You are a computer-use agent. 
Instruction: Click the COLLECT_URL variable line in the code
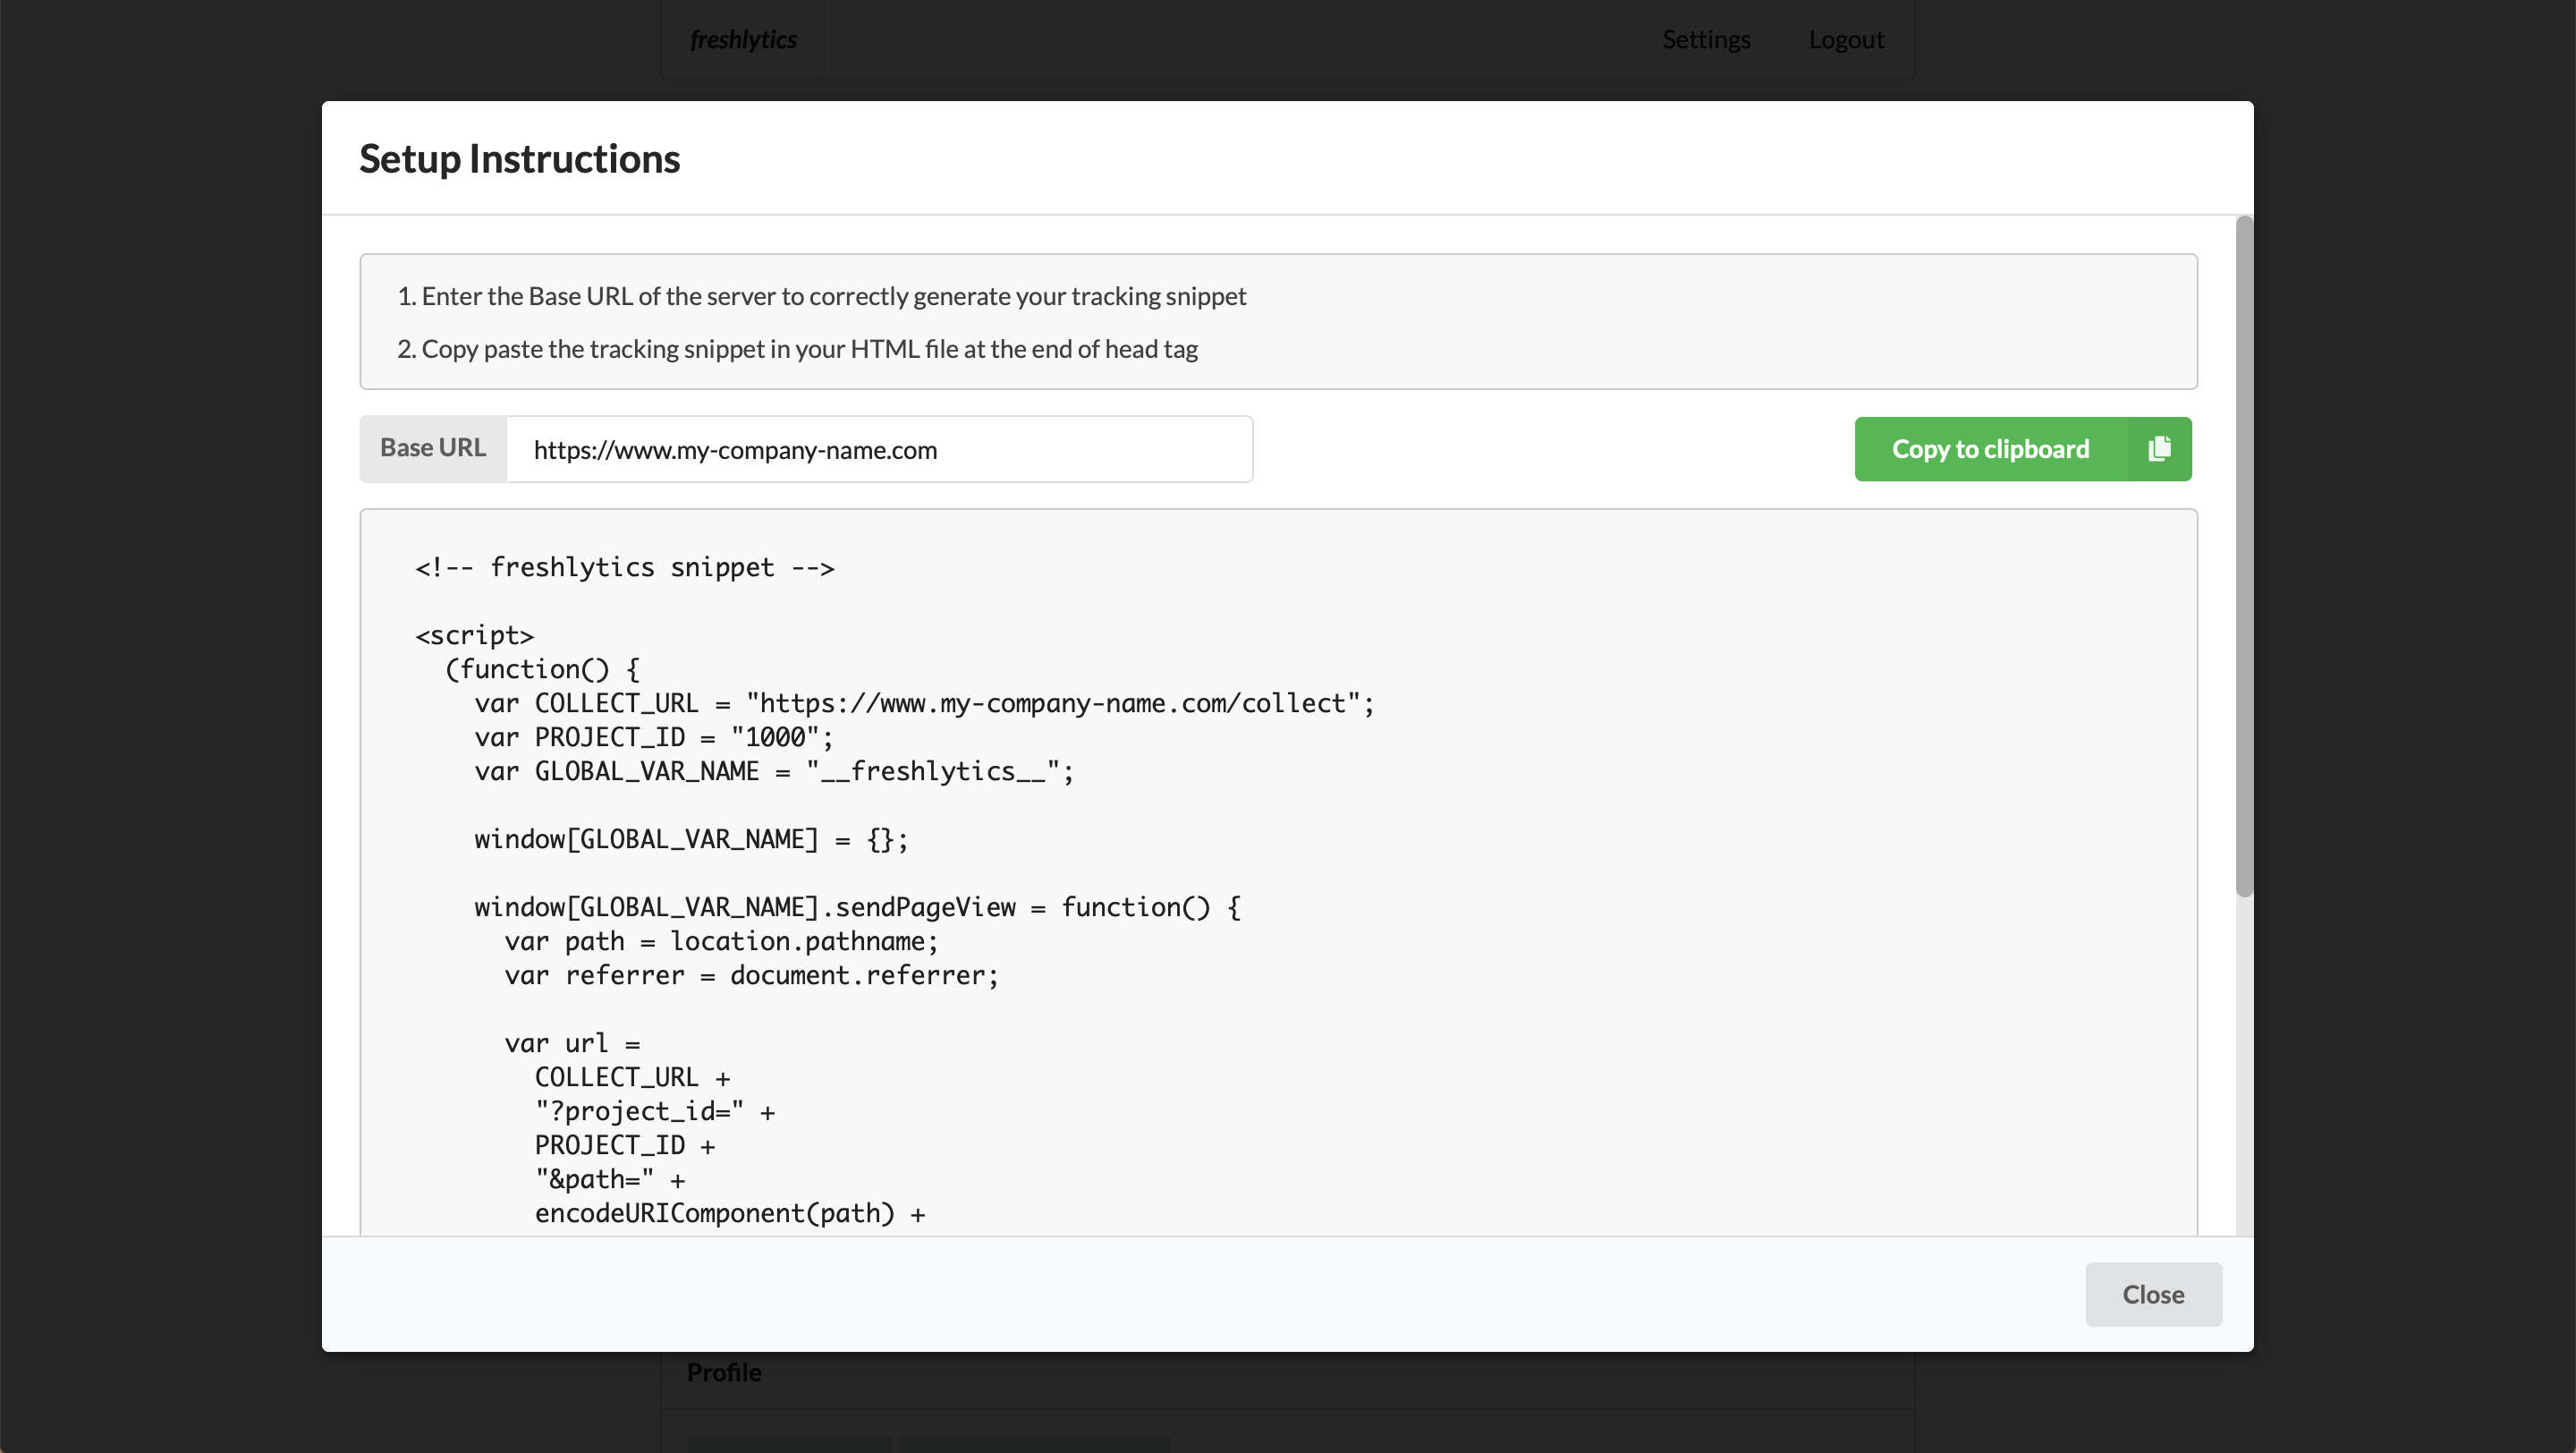pyautogui.click(x=923, y=703)
